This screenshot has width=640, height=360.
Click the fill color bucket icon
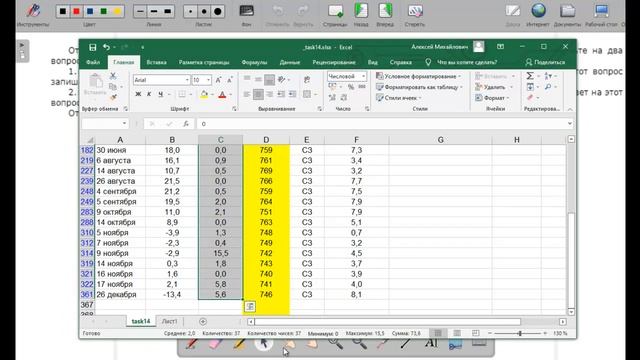[204, 94]
